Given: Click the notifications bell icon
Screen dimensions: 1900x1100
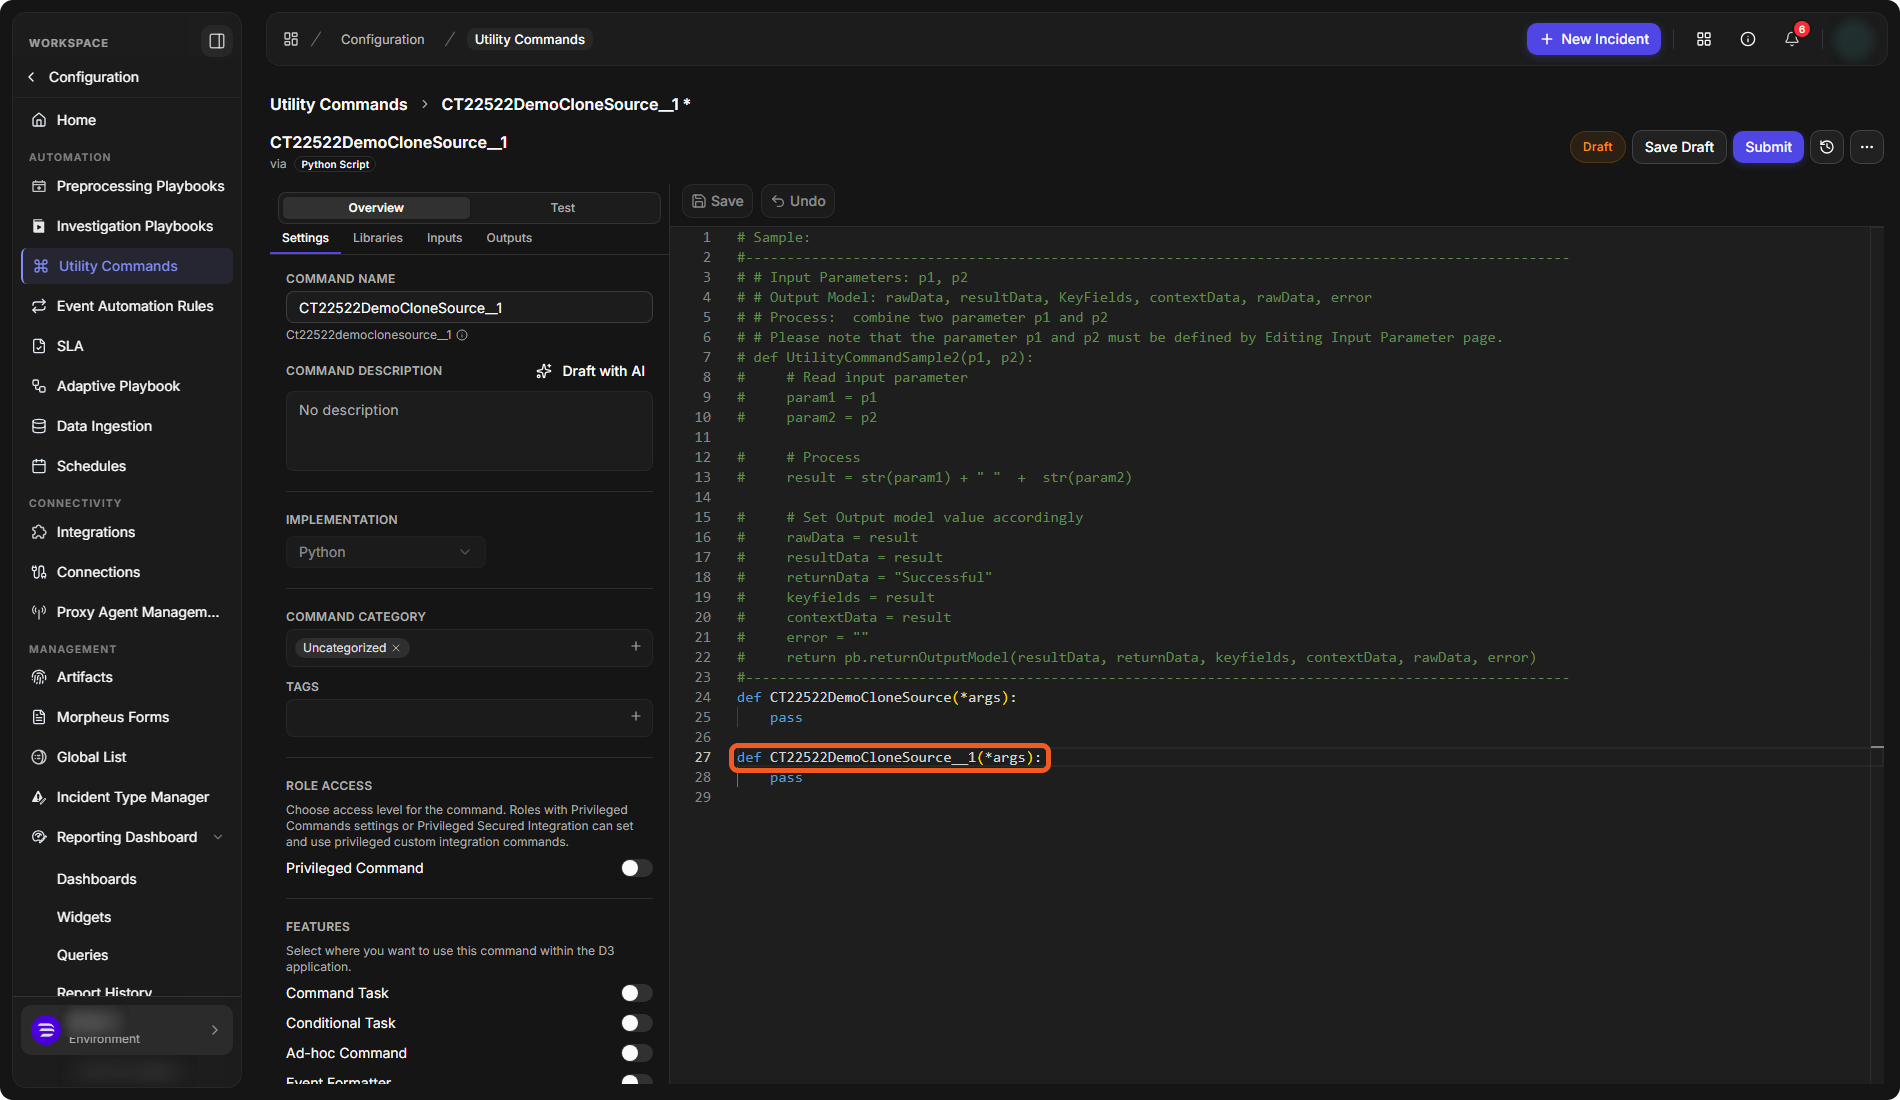Looking at the screenshot, I should tap(1792, 39).
